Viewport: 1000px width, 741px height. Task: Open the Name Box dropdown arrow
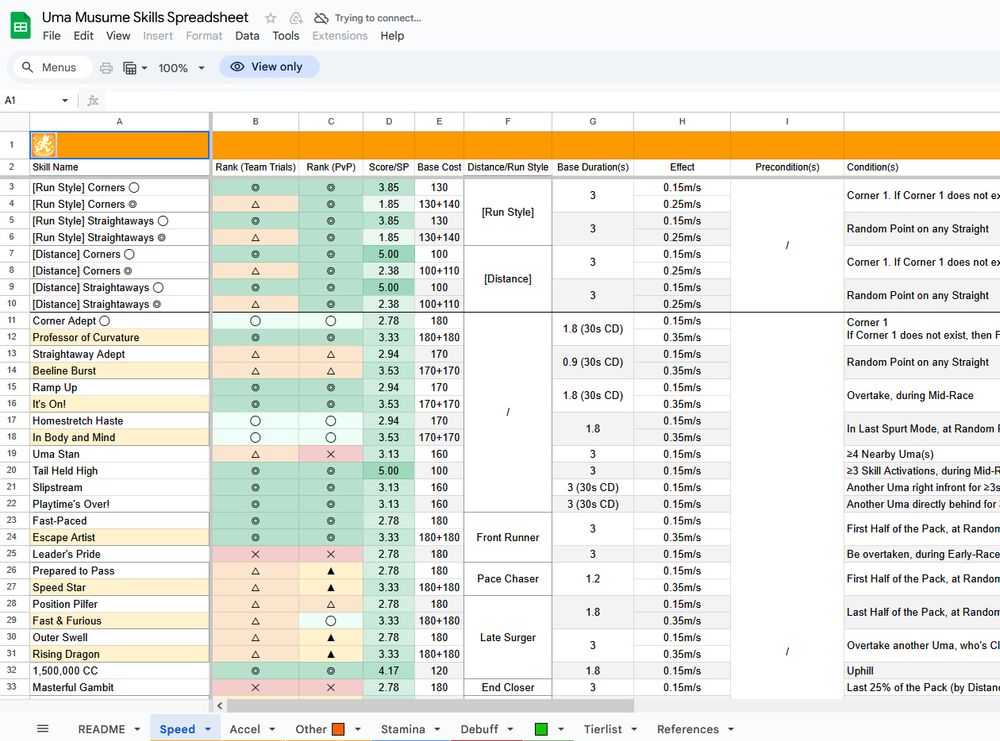click(64, 100)
